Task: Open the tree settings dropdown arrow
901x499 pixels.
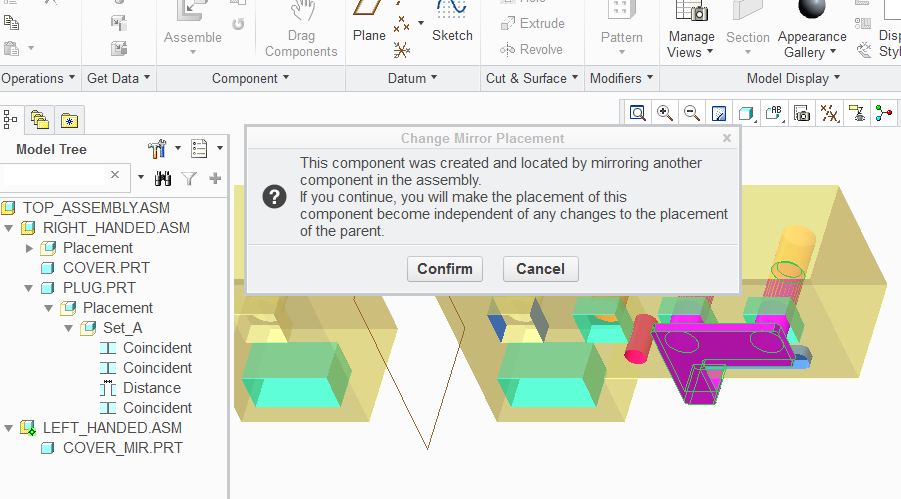Action: click(178, 148)
